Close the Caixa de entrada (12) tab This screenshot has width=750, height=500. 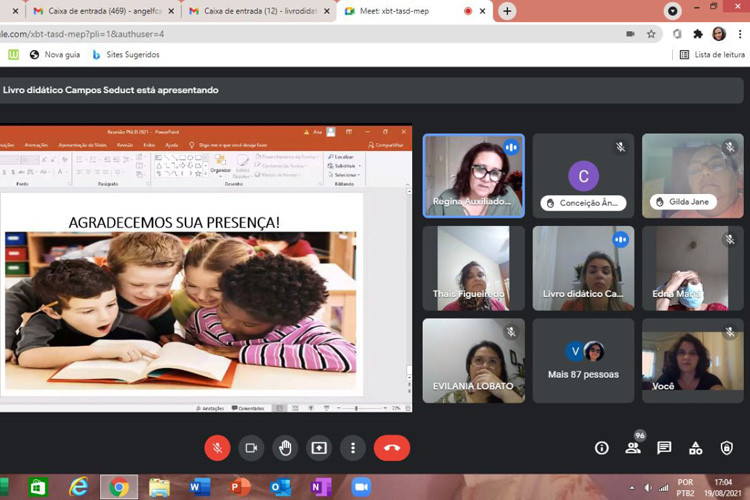(x=327, y=11)
